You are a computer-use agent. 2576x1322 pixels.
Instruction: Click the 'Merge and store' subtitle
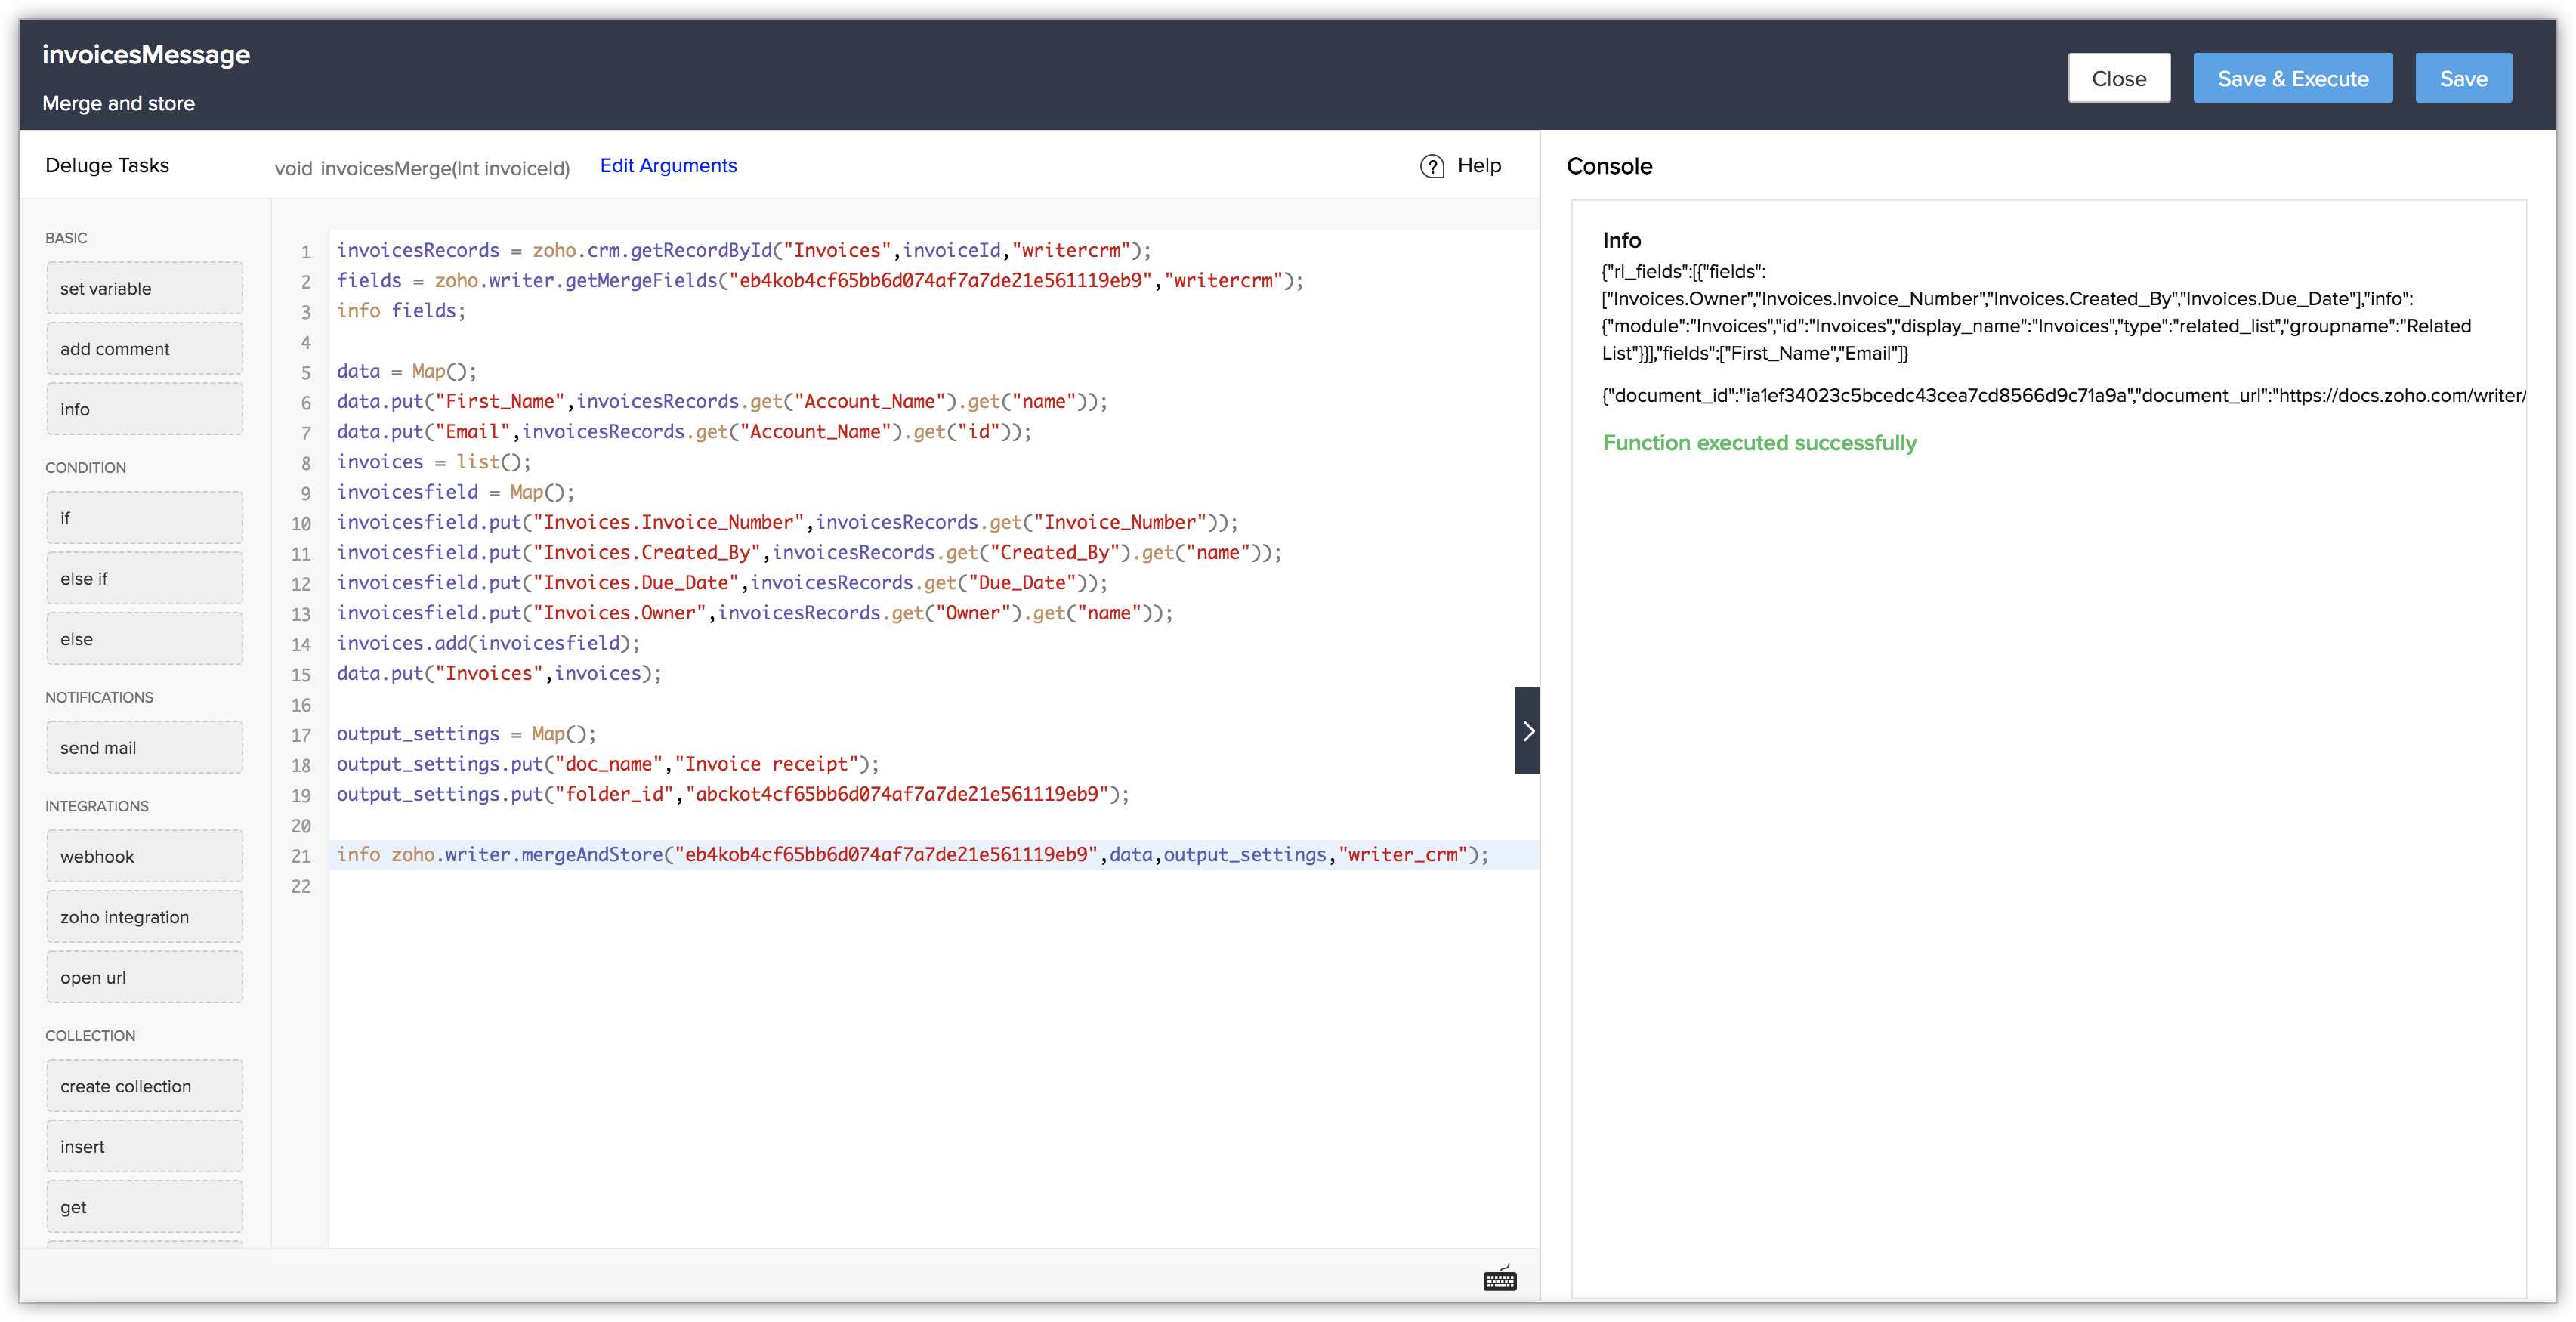[x=118, y=103]
